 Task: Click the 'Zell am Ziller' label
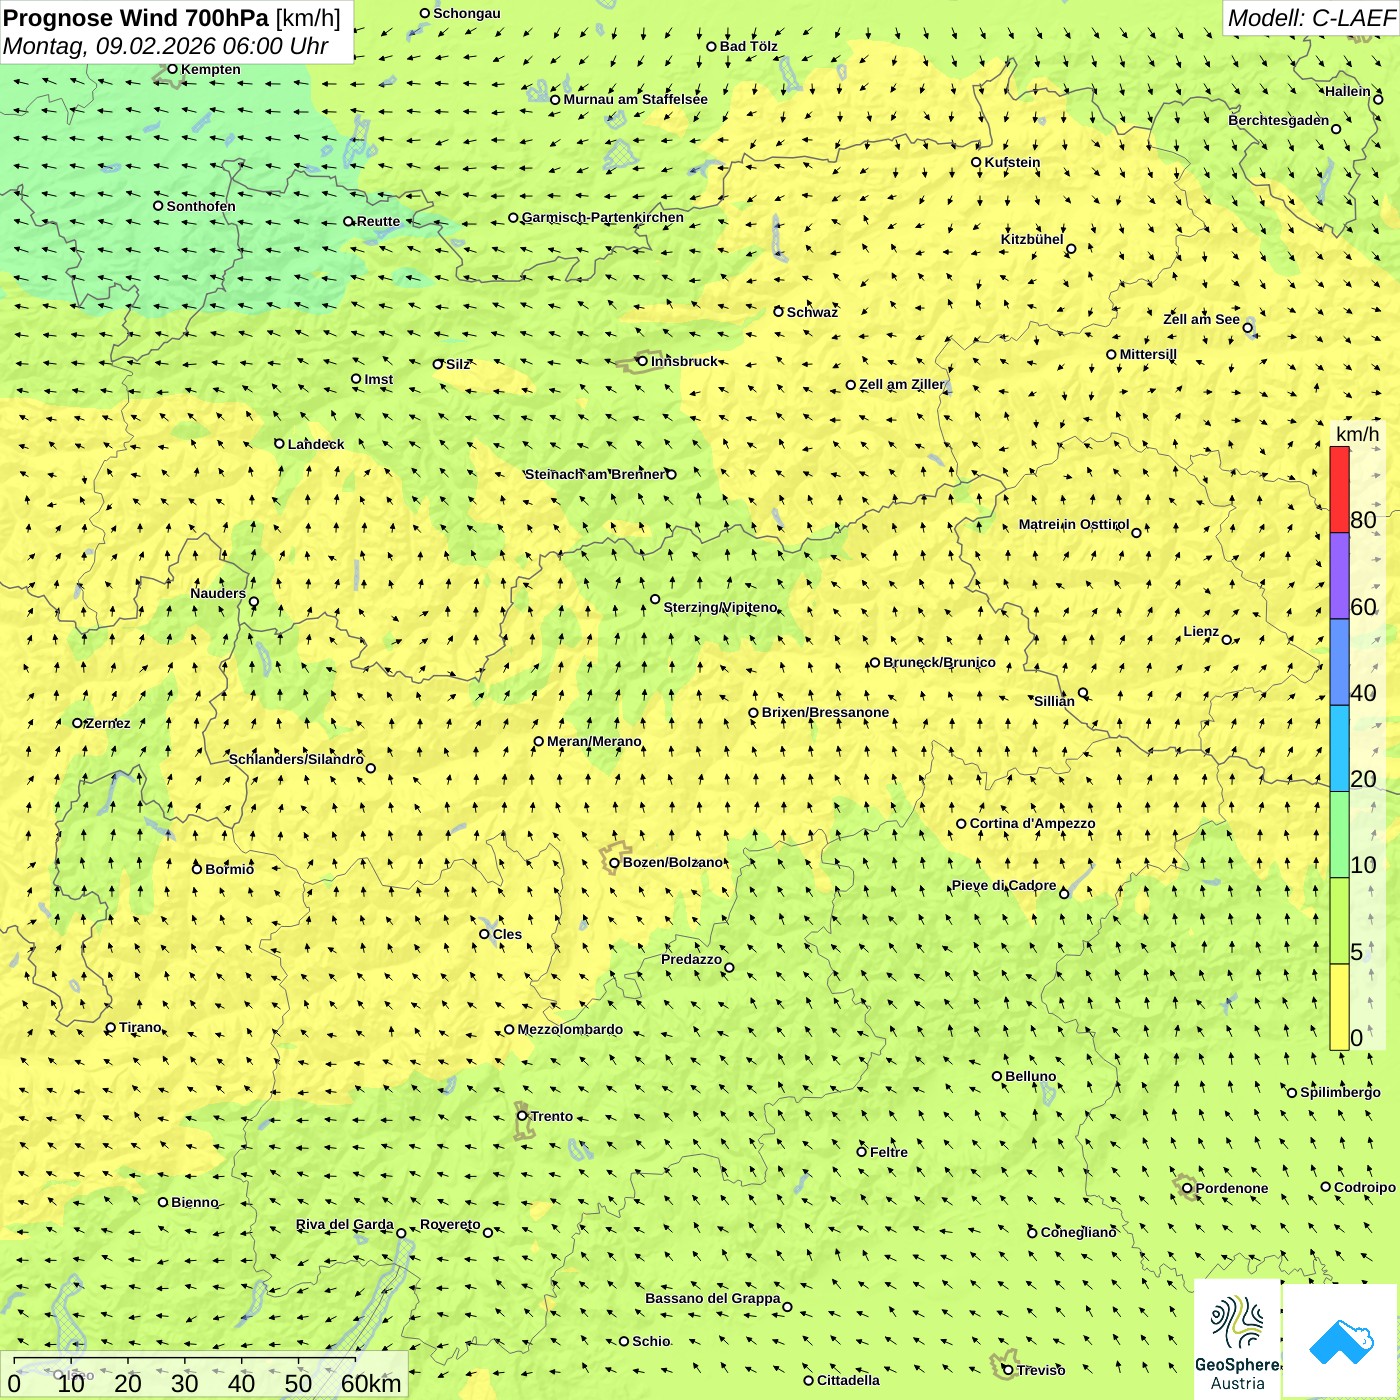pyautogui.click(x=902, y=384)
